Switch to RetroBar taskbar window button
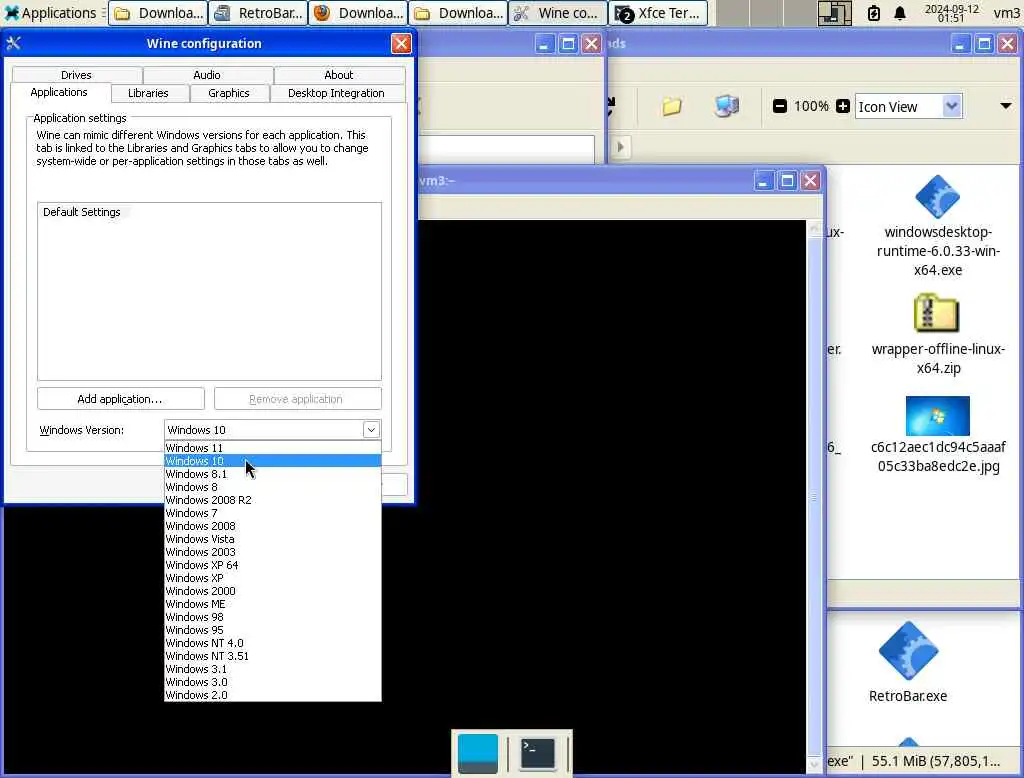Viewport: 1024px width, 778px height. coord(259,13)
